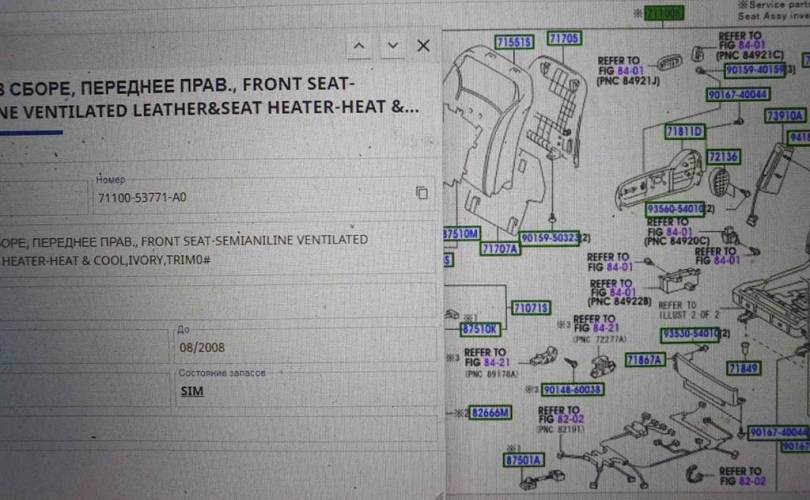Click the description text field with FRONT SEAT-SEMIANILINE
810x500 pixels.
click(220, 250)
